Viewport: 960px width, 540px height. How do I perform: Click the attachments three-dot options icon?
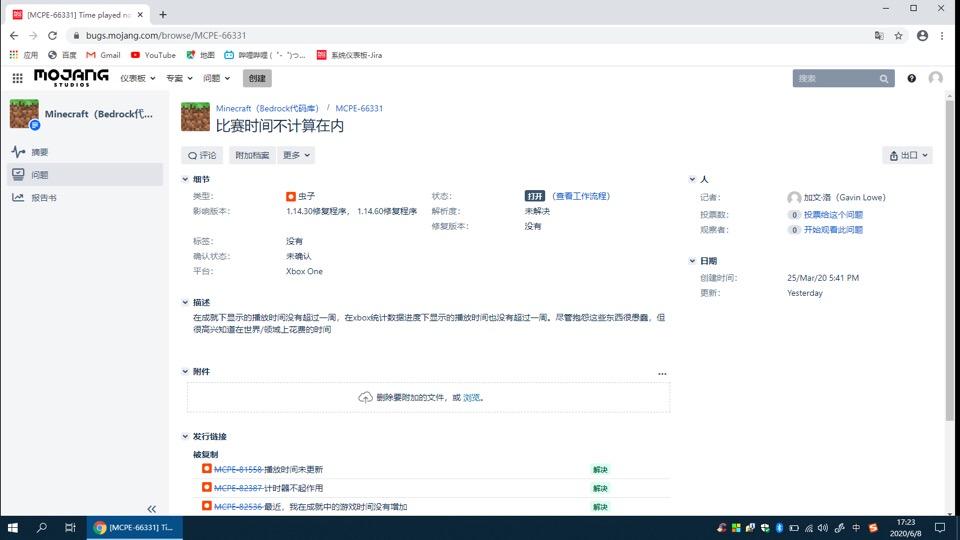[662, 373]
